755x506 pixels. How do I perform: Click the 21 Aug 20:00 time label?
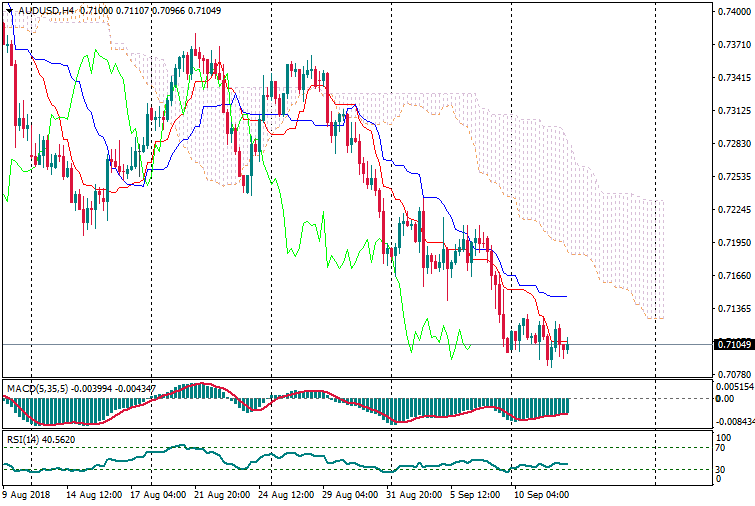(x=220, y=494)
